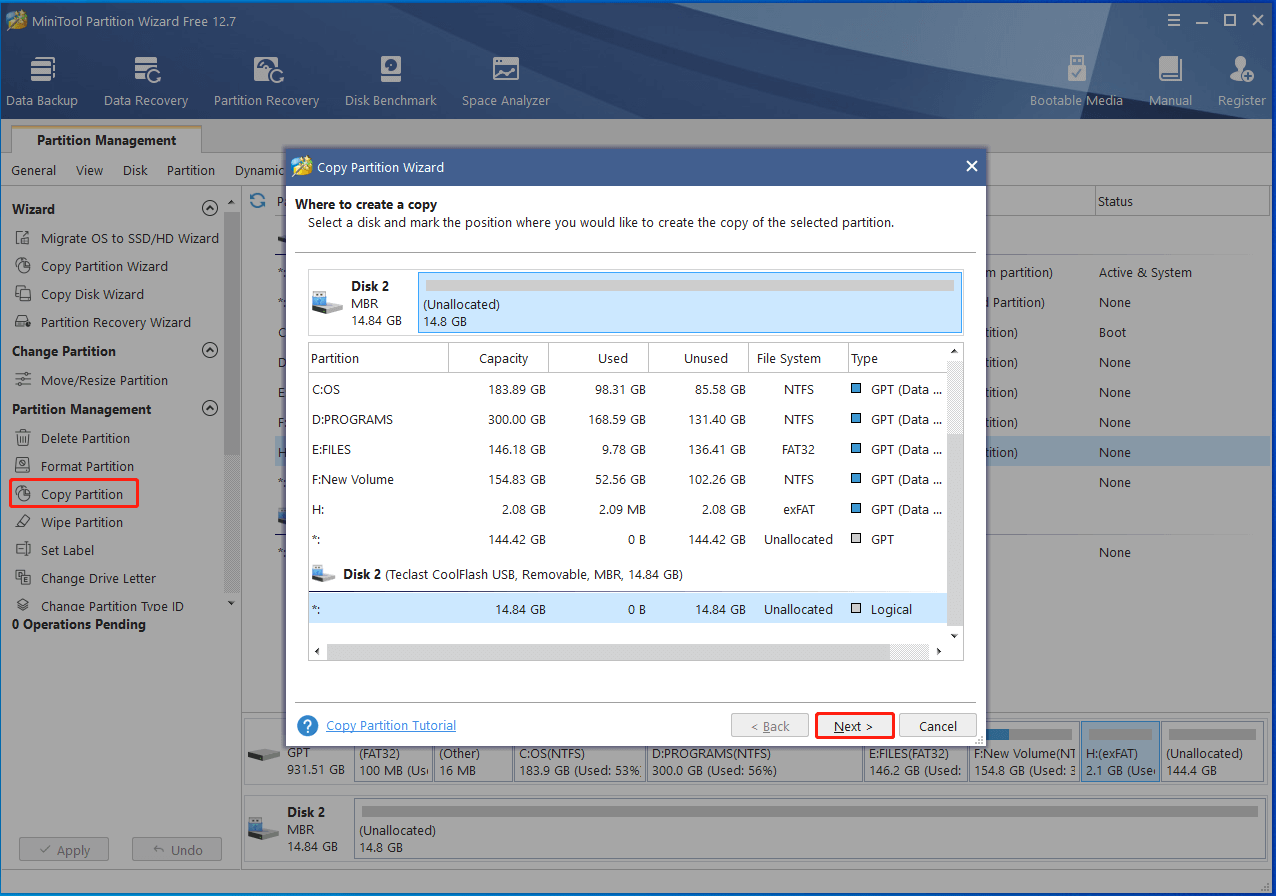Open the Partition menu
This screenshot has height=896, width=1276.
(191, 170)
